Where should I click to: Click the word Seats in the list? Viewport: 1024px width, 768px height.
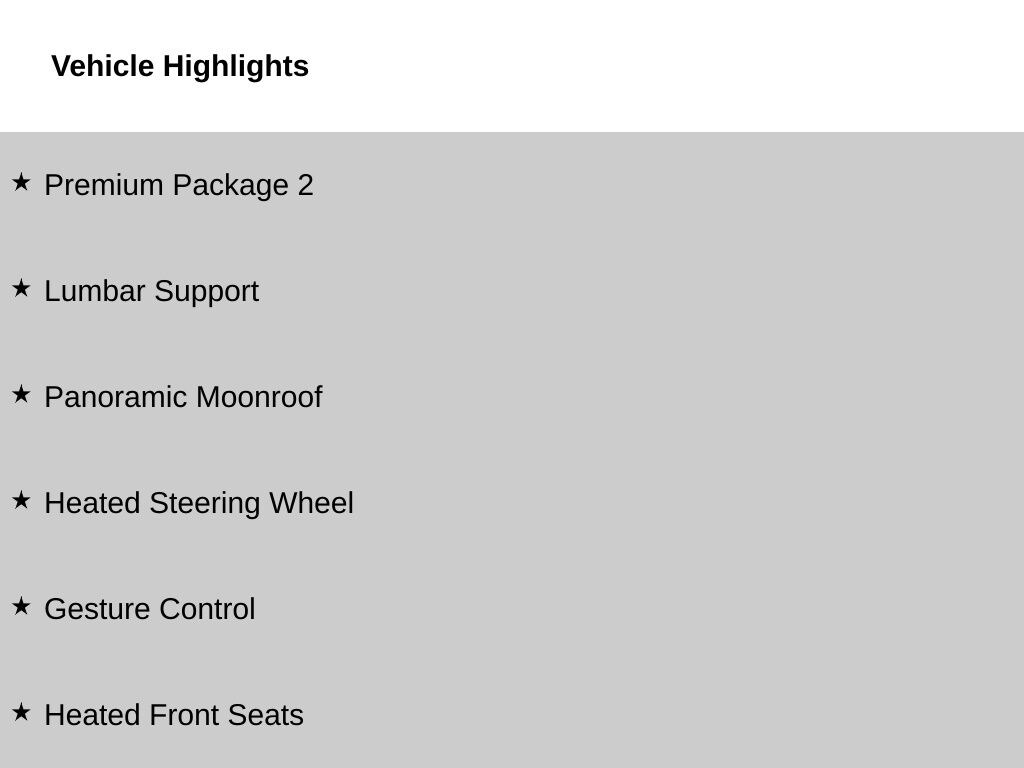(266, 715)
